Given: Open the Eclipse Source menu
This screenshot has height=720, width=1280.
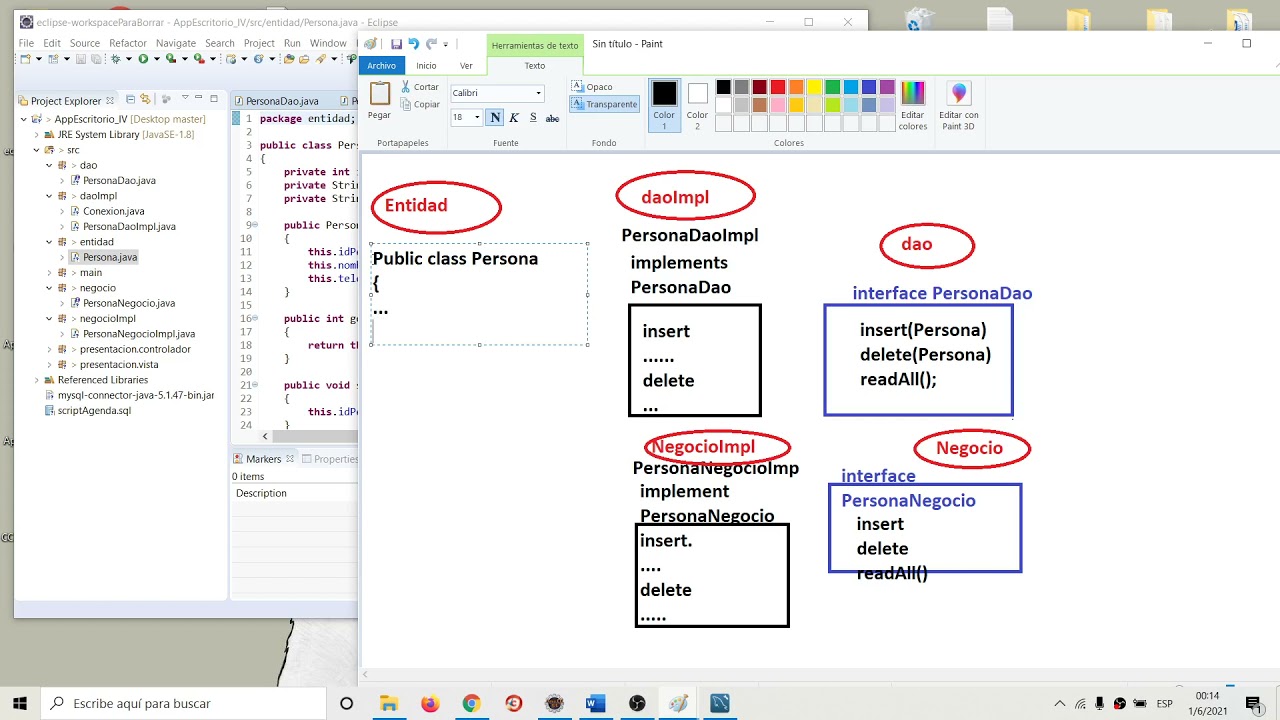Looking at the screenshot, I should point(85,43).
